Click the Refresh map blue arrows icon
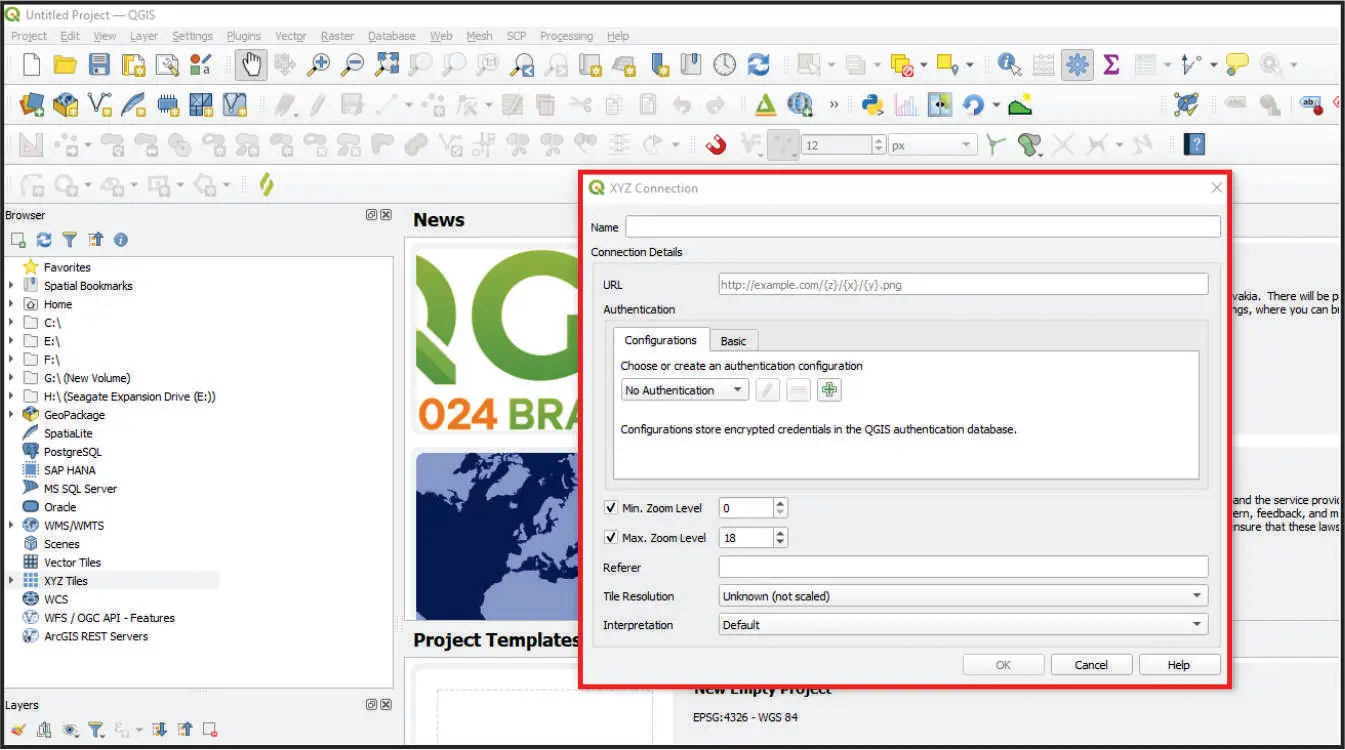 click(759, 65)
